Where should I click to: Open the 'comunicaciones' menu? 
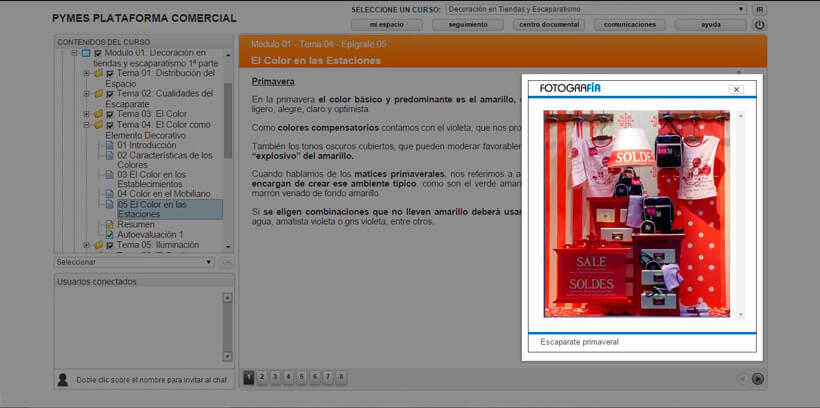click(x=630, y=25)
